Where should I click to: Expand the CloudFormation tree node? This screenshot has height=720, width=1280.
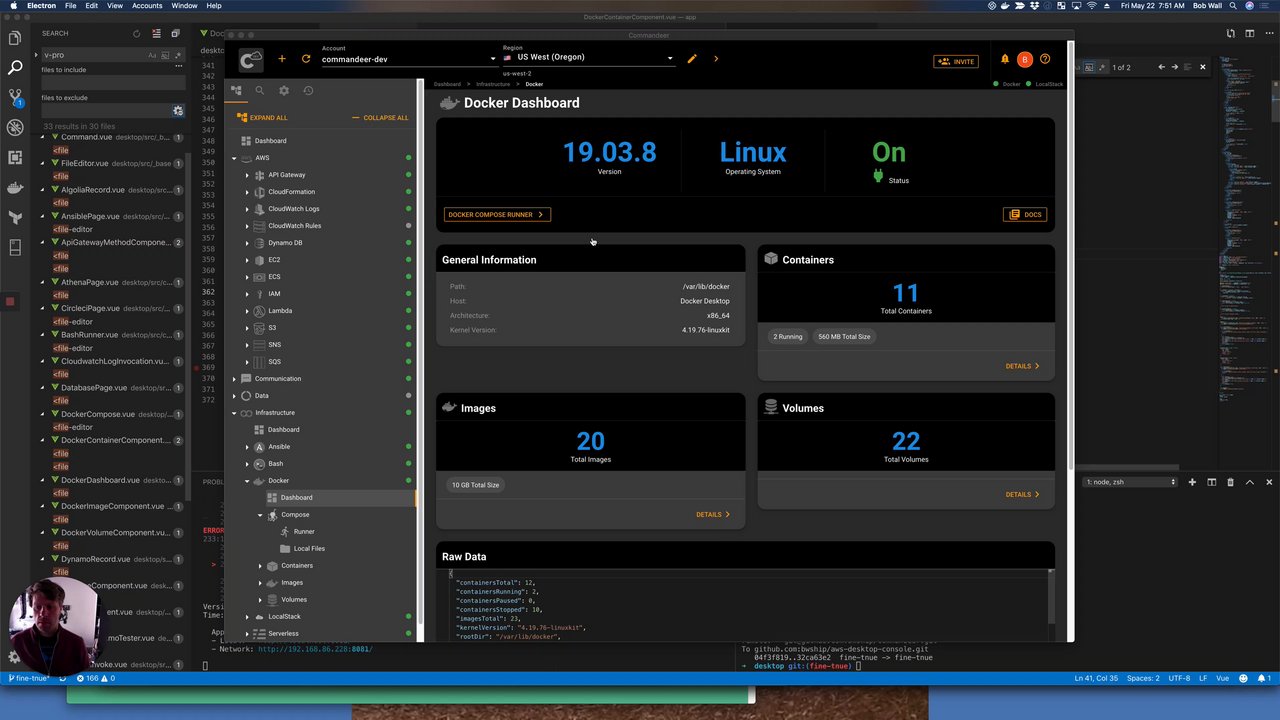point(247,192)
